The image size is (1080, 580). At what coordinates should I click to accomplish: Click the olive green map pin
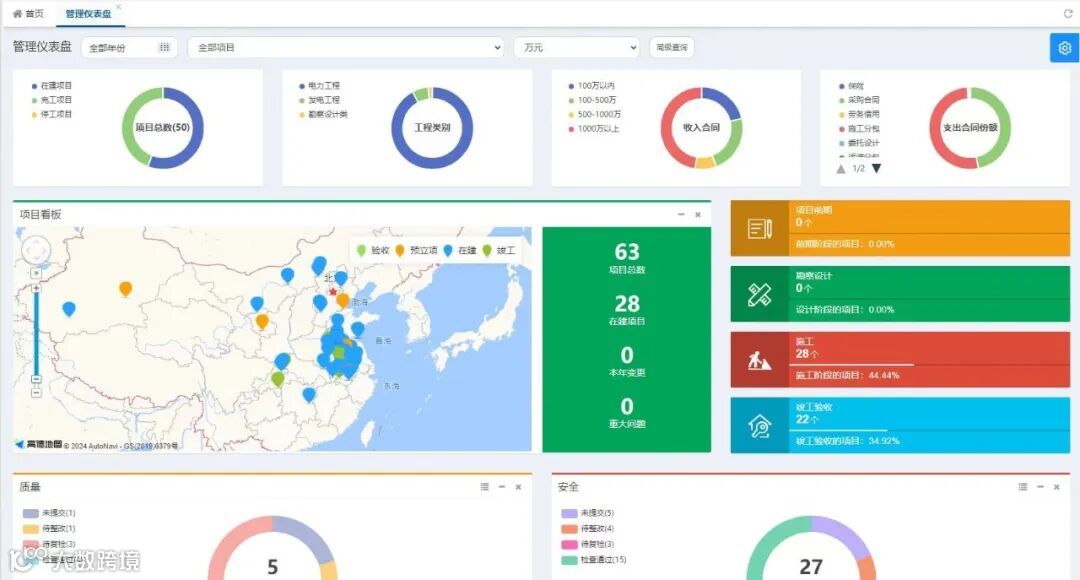point(278,379)
